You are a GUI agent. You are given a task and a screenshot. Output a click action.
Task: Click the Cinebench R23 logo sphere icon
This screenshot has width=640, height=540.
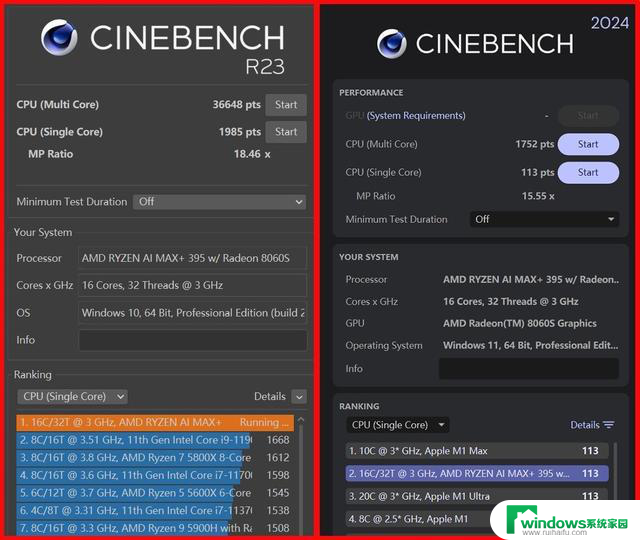pyautogui.click(x=59, y=37)
